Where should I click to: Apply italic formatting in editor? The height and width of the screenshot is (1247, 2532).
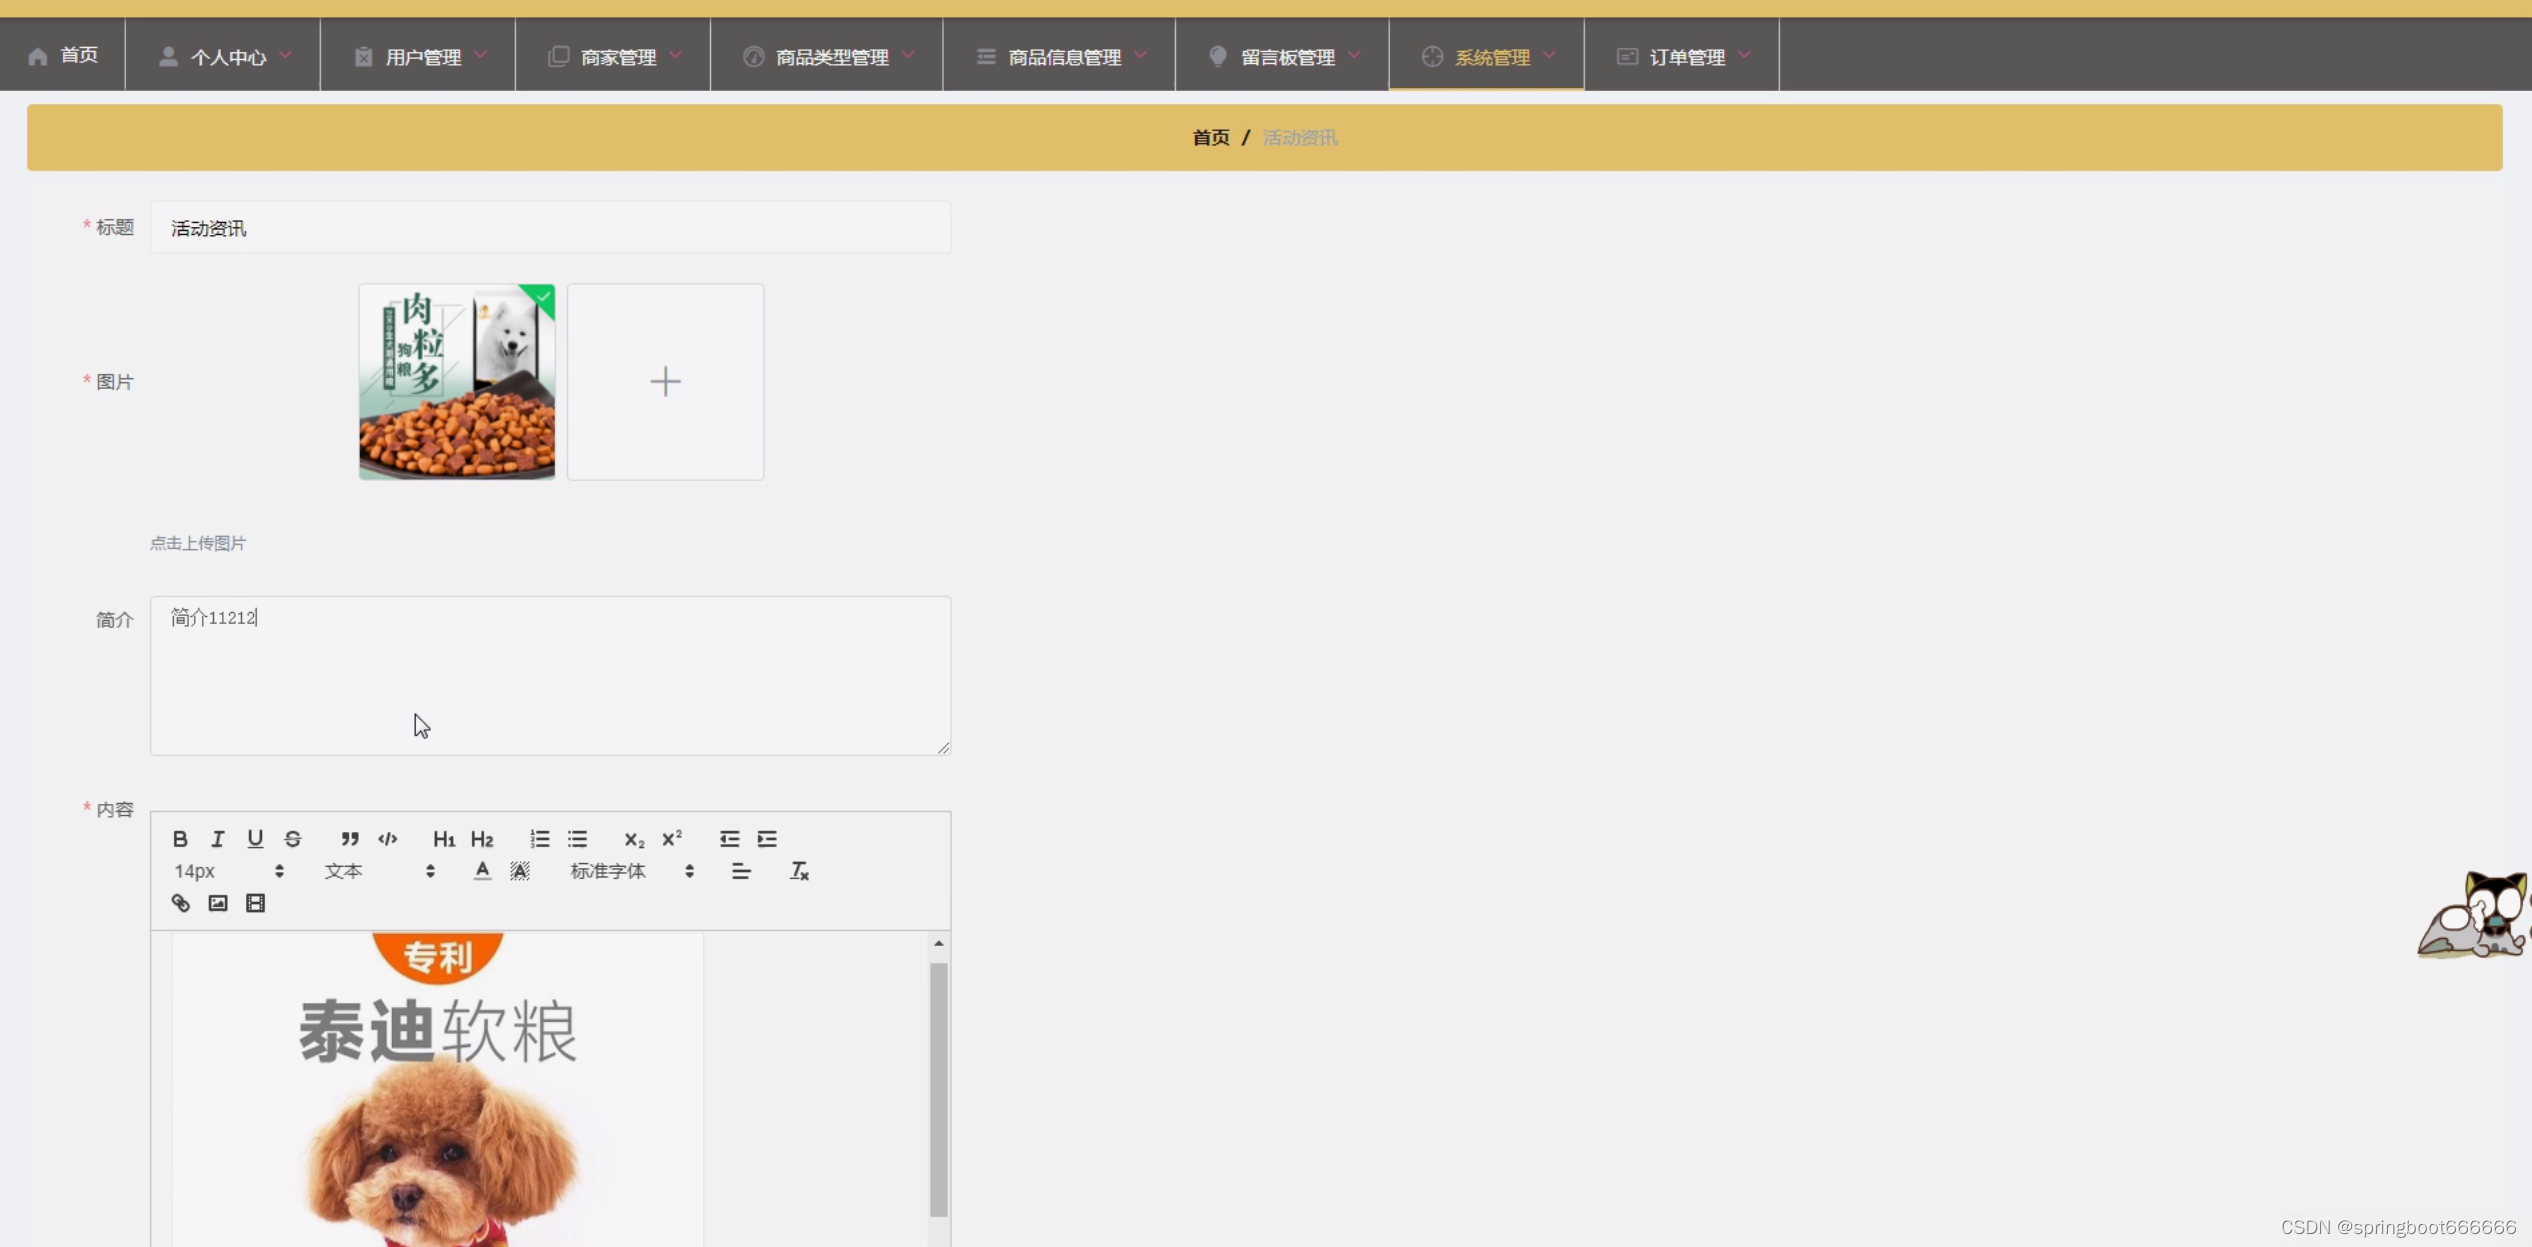click(217, 839)
